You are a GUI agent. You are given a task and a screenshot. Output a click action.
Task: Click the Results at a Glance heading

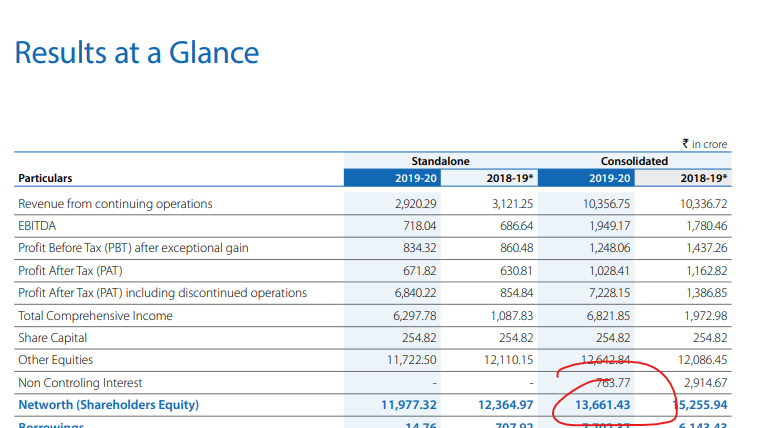tap(137, 53)
